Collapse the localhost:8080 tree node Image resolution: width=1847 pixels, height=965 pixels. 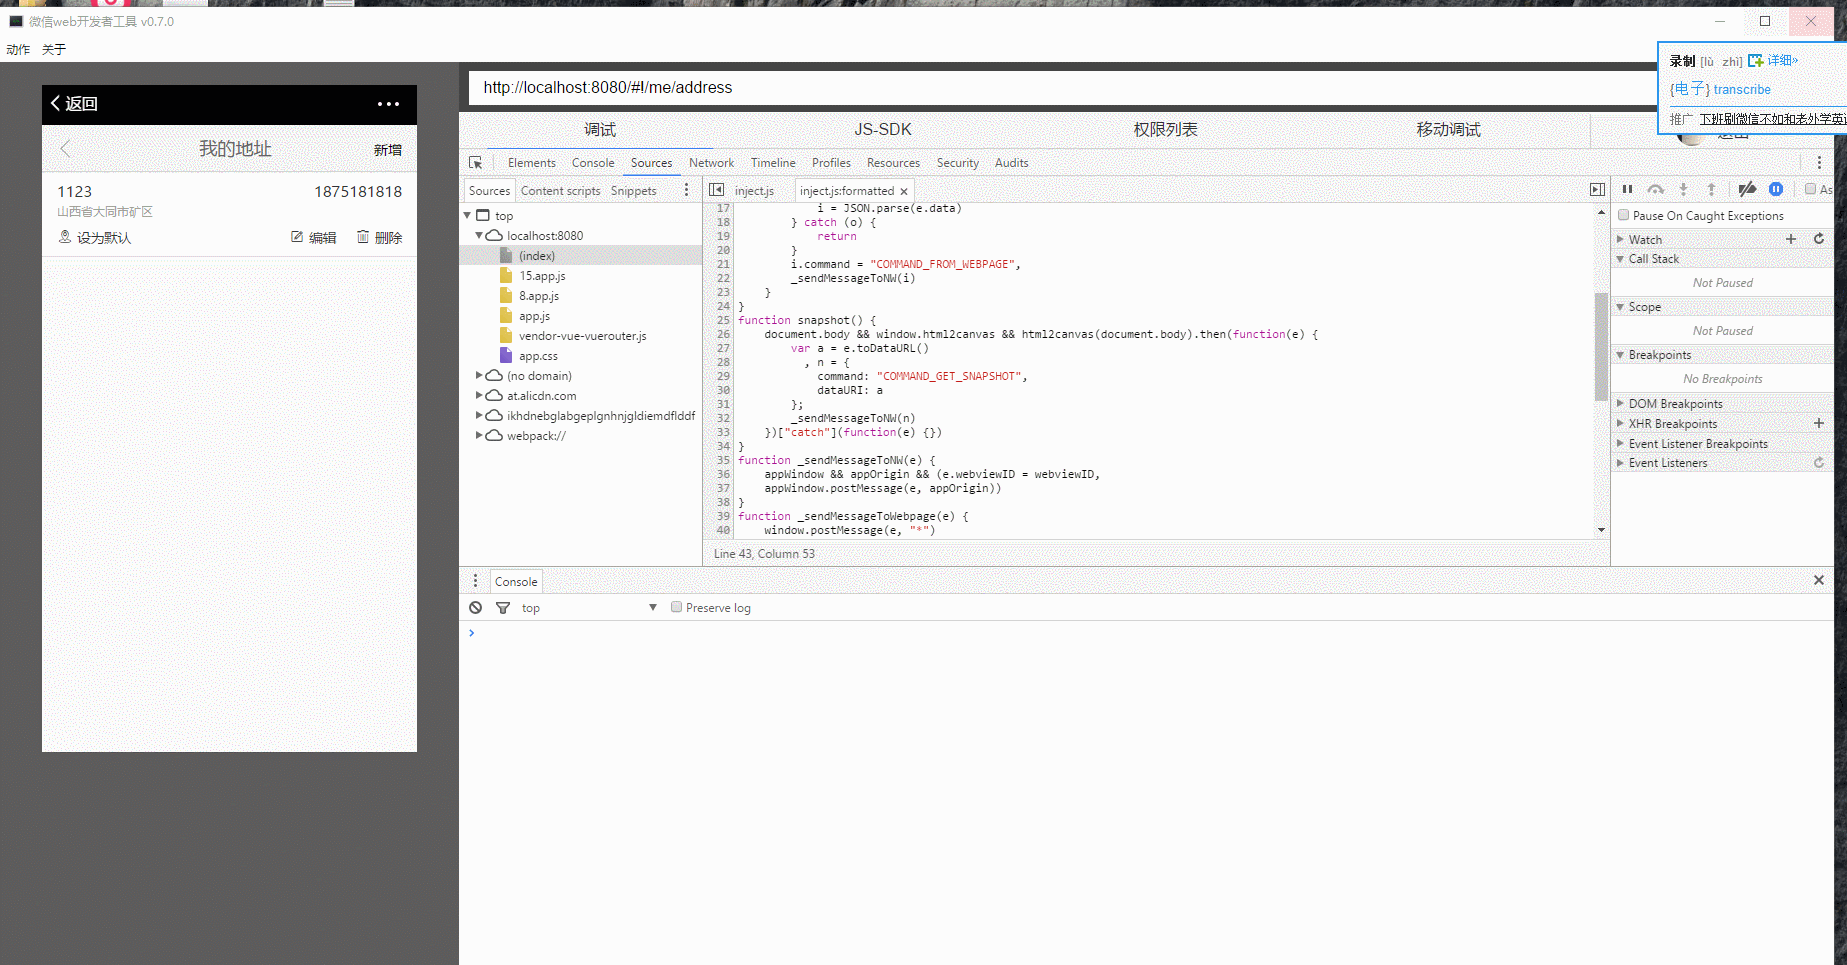[x=479, y=235]
